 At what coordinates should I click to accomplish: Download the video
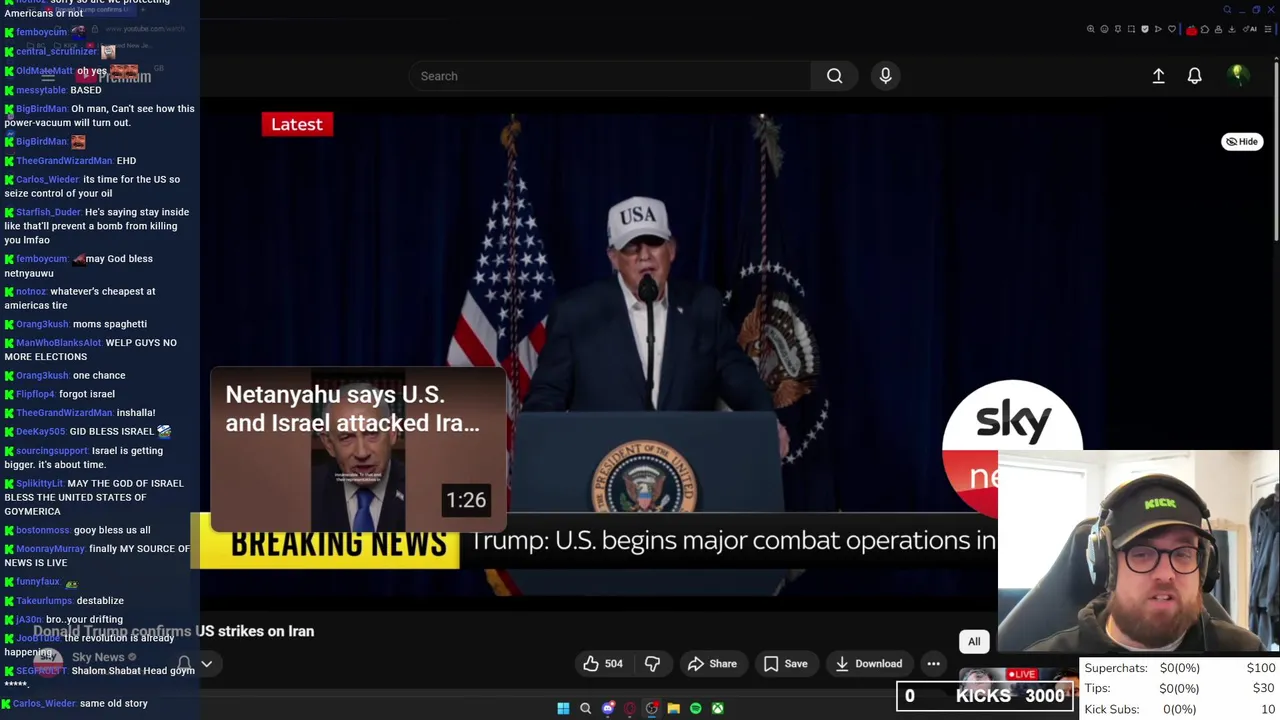[x=868, y=664]
